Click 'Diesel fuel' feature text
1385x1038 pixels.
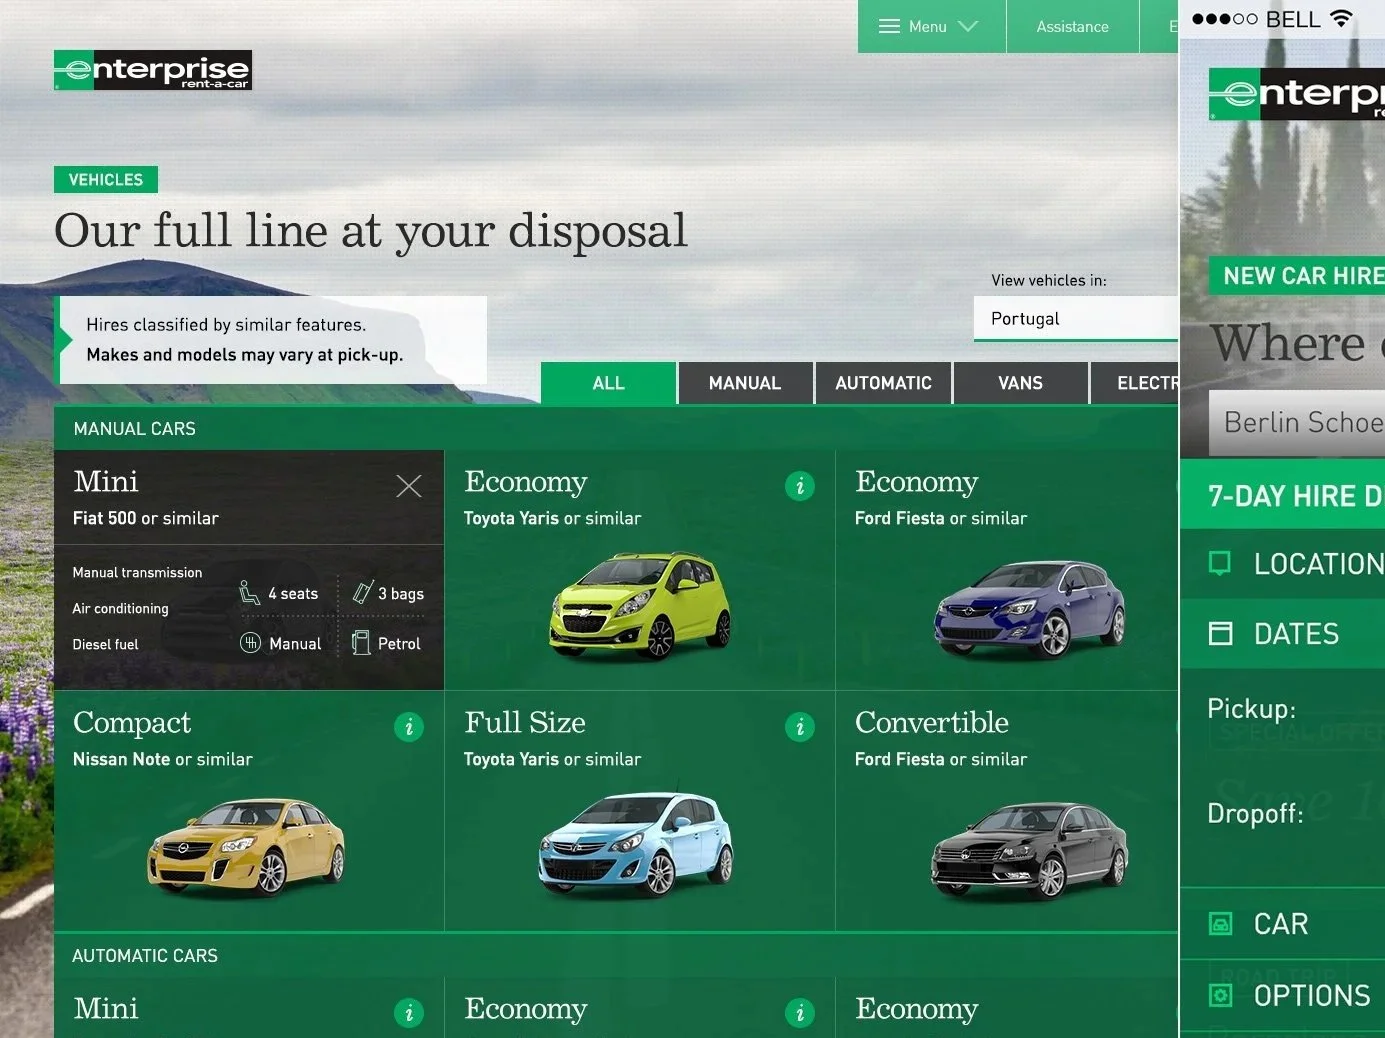pyautogui.click(x=105, y=645)
